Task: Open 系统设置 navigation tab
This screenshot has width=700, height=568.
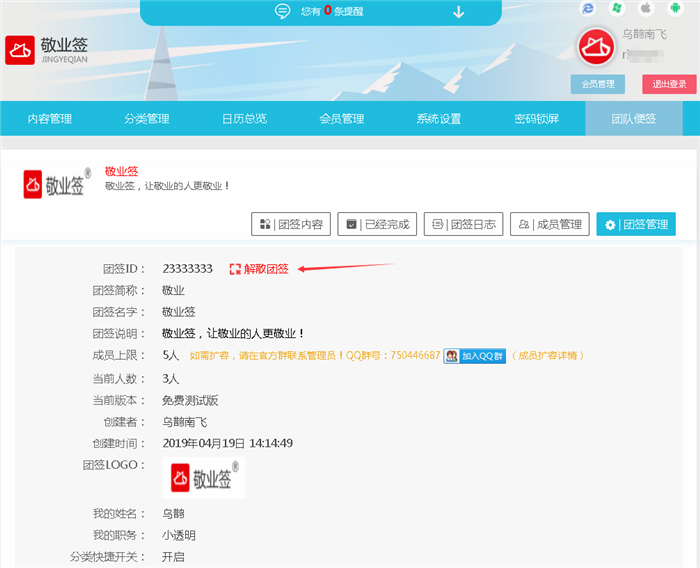Action: (x=439, y=118)
